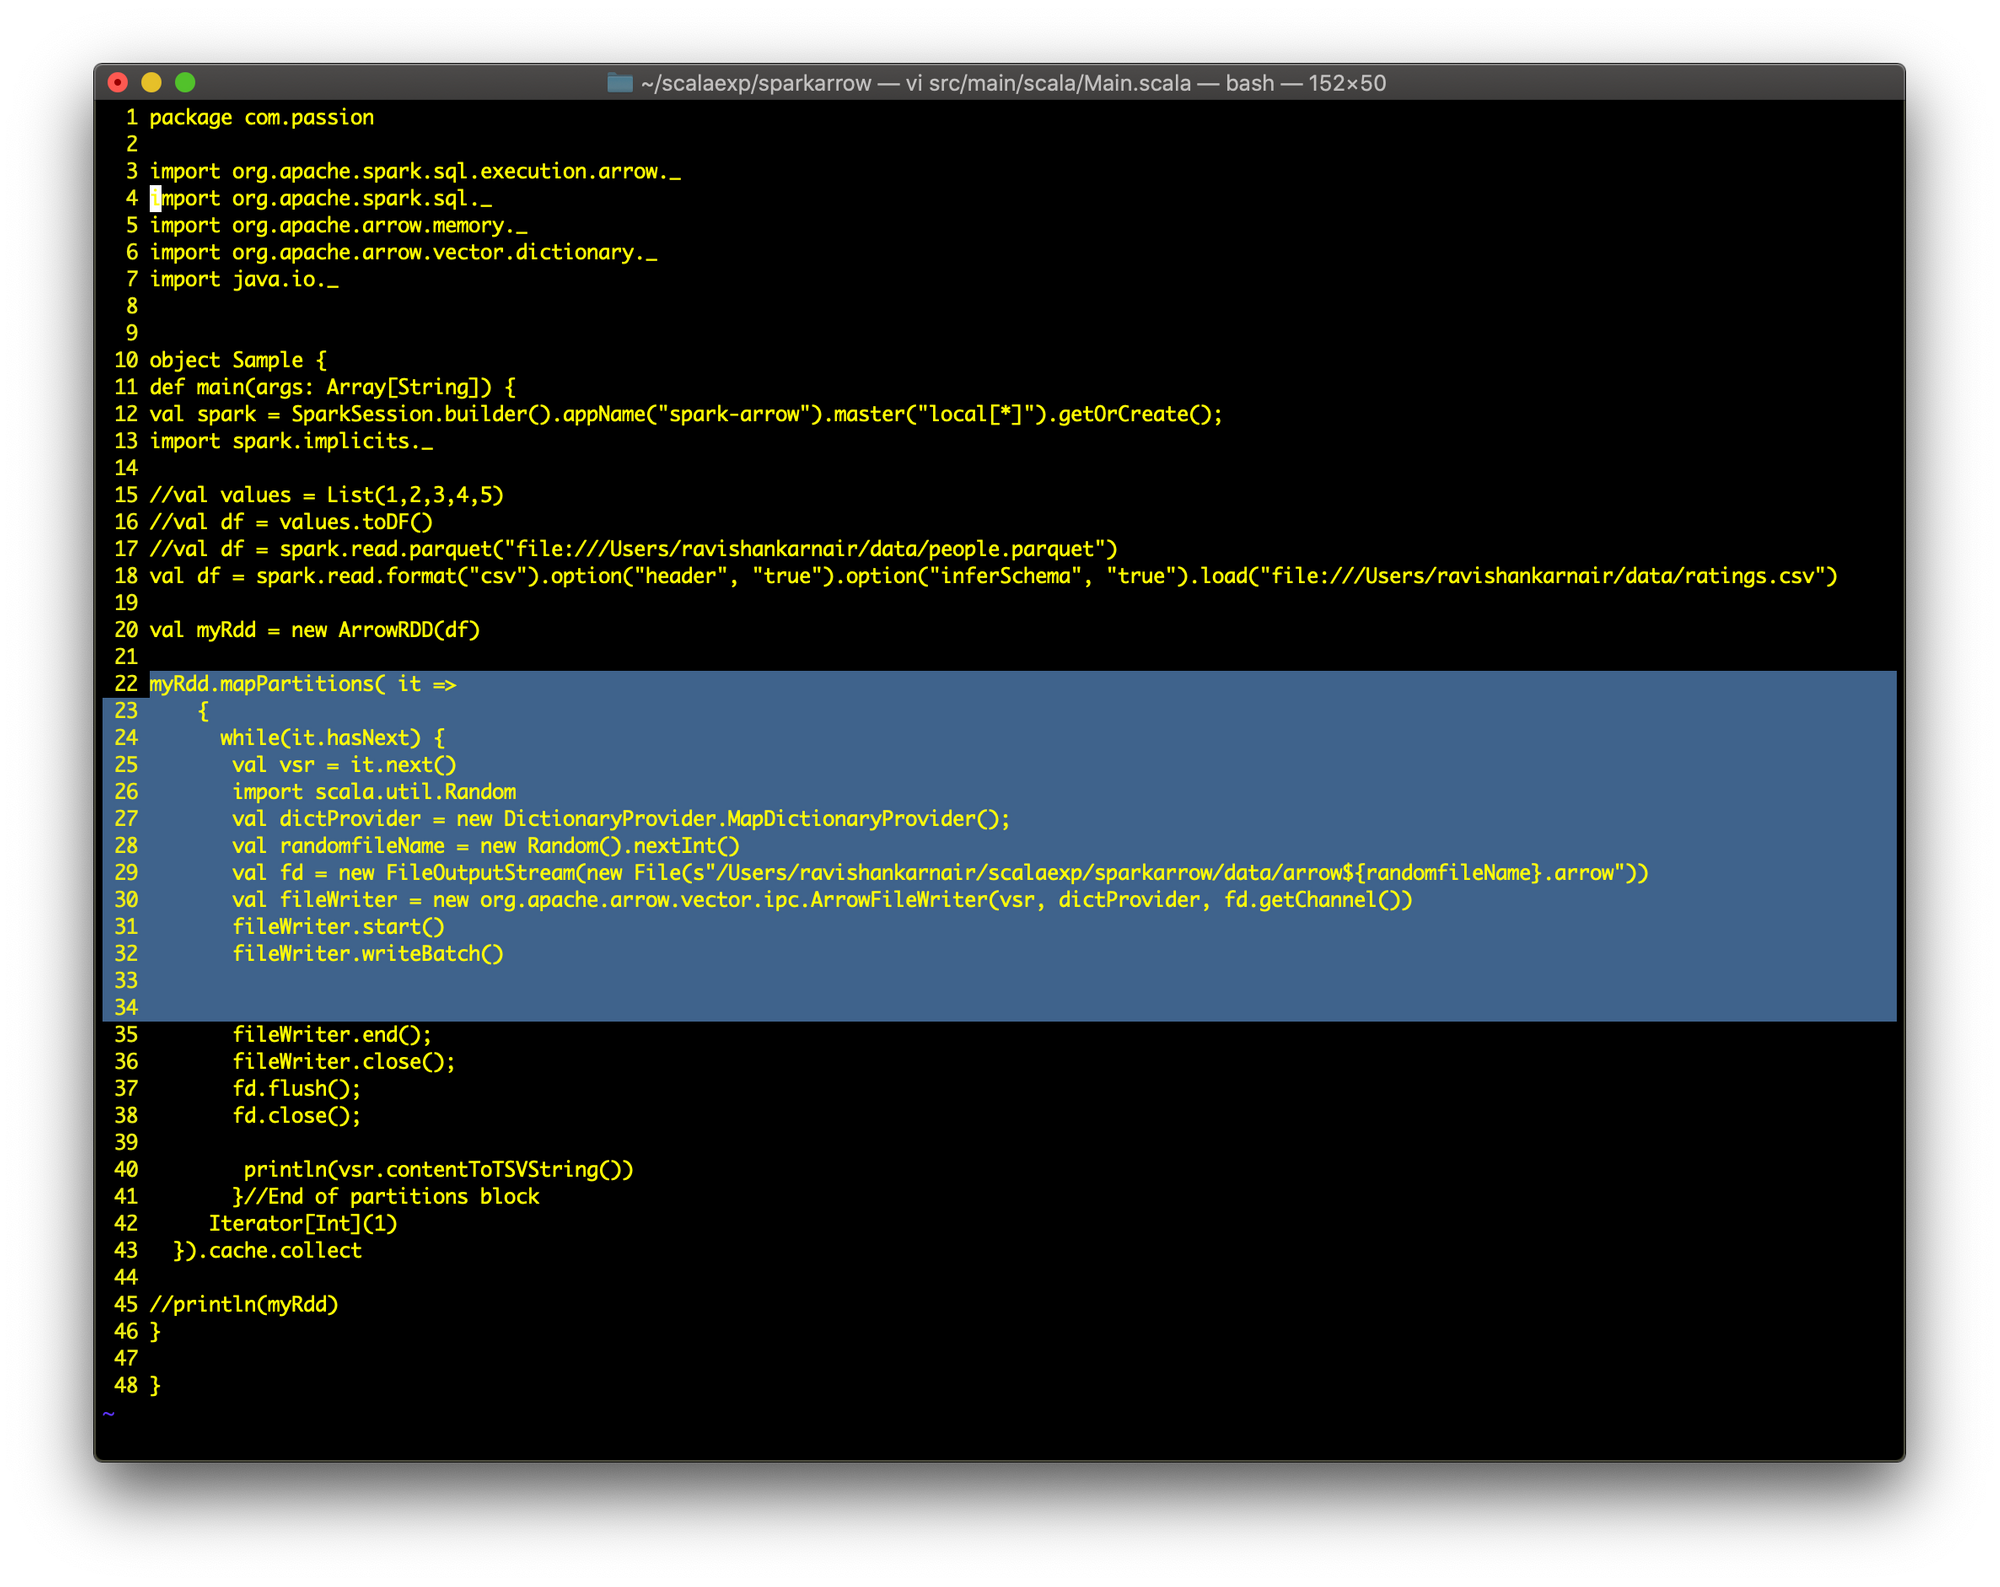The width and height of the screenshot is (2000, 1587).
Task: Click 'fileWriter.writeBatch()' on line 32
Action: coord(368,954)
